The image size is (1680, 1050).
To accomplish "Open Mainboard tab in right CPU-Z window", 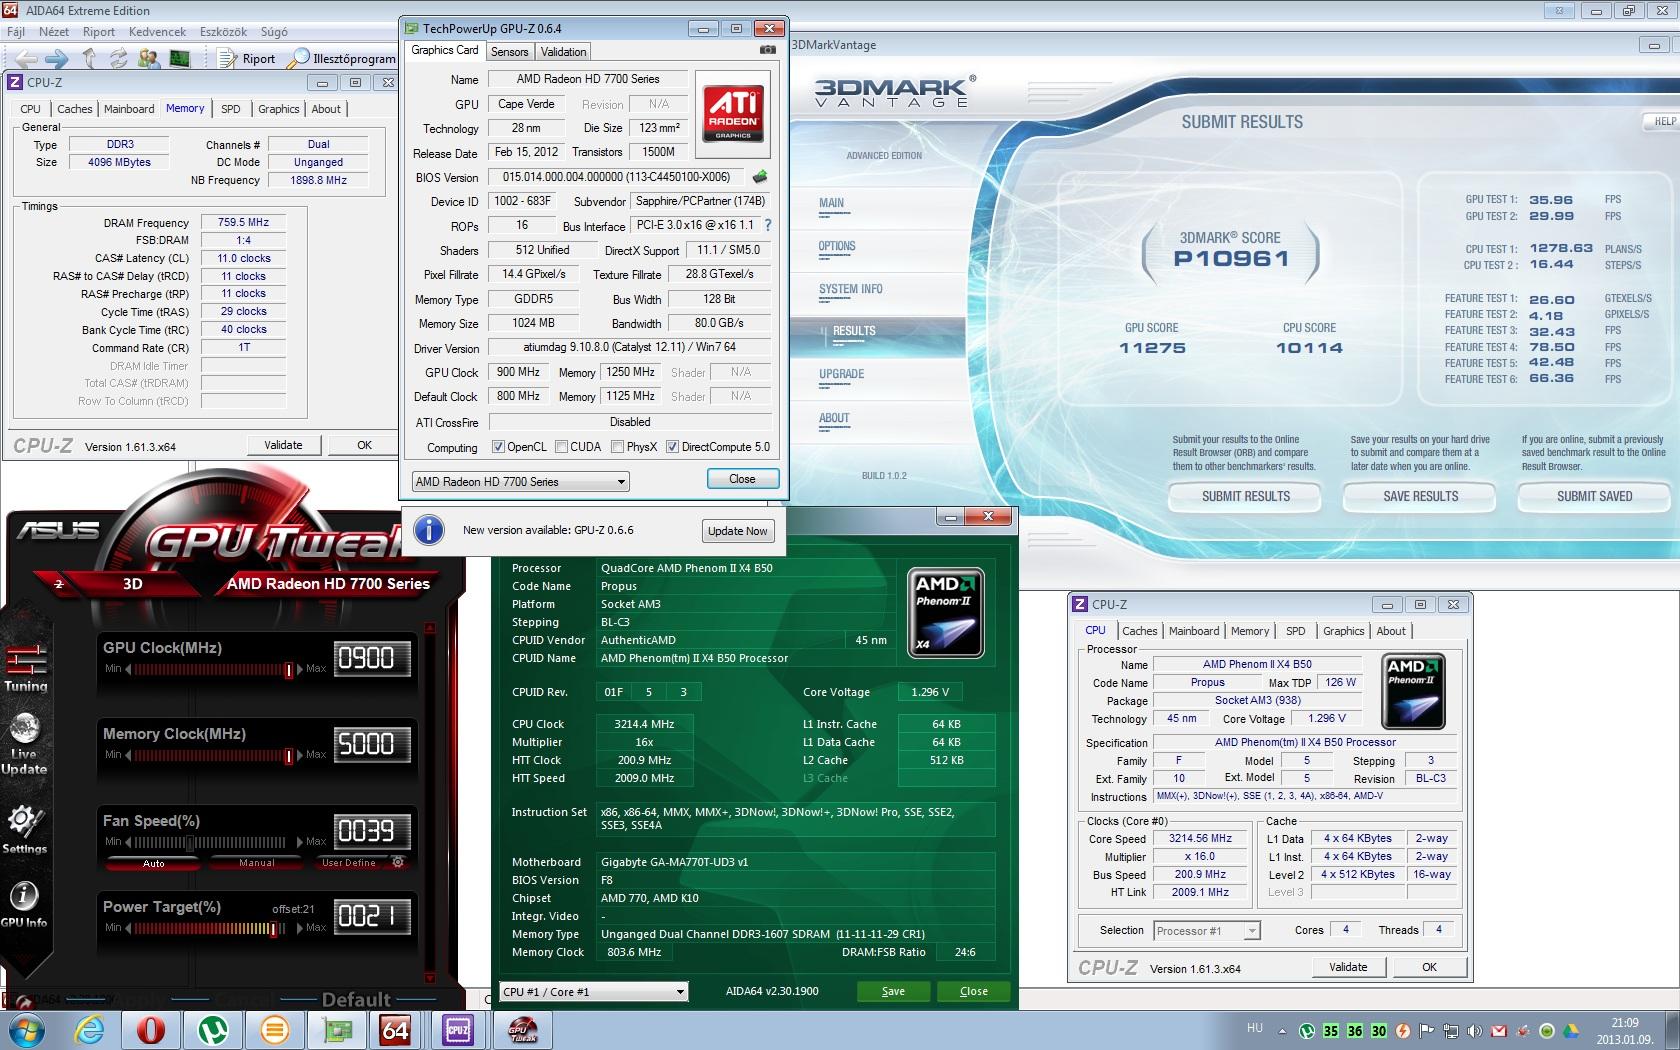I will click(1194, 631).
